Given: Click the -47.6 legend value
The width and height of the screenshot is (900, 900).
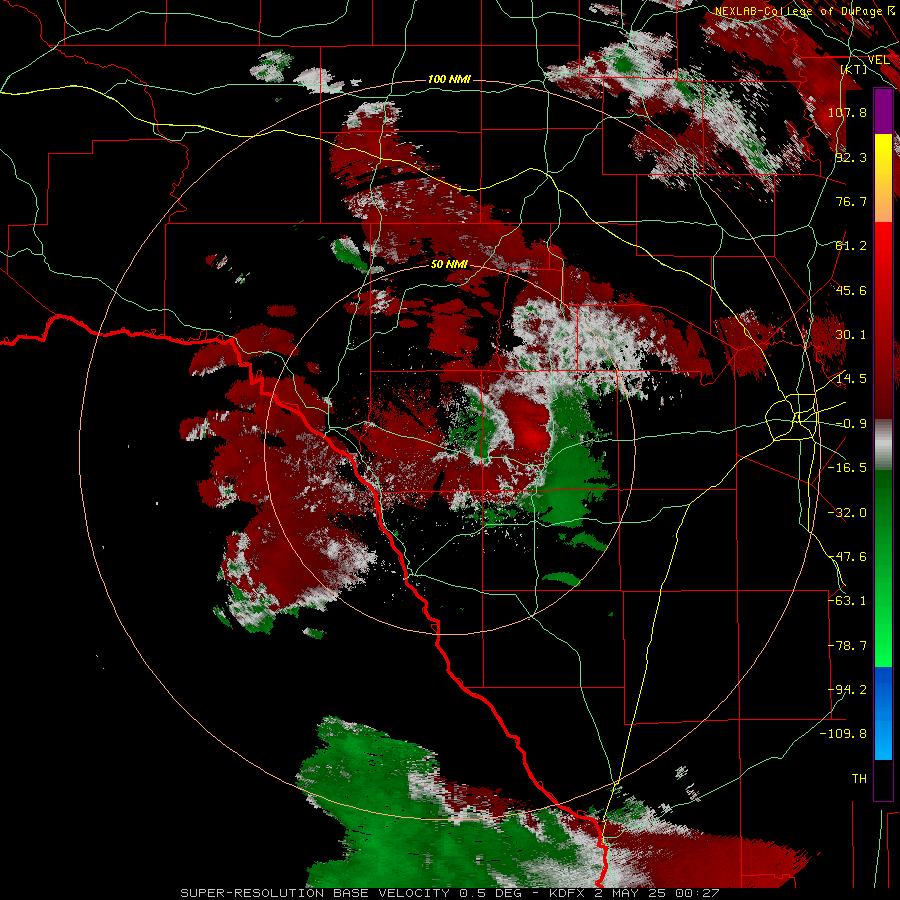Looking at the screenshot, I should pyautogui.click(x=847, y=557).
